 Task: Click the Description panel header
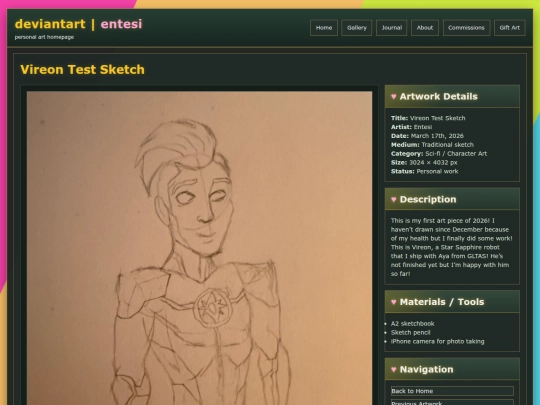pos(452,199)
